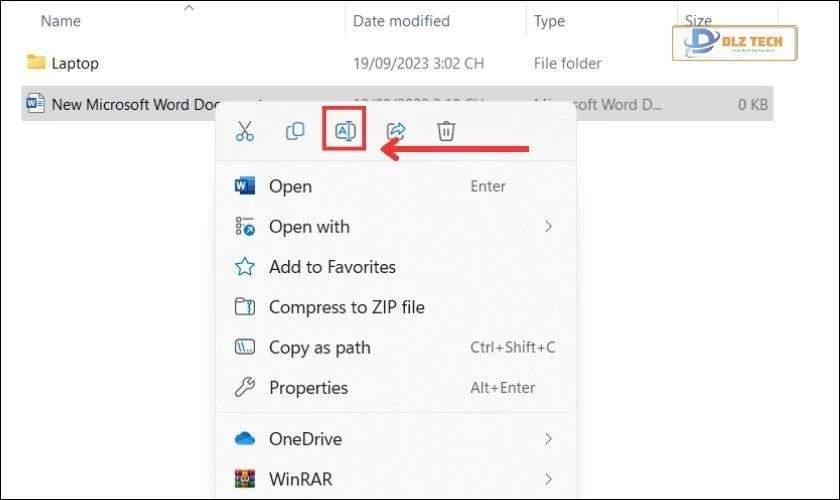
Task: Click the Delete trash icon
Action: click(x=446, y=131)
